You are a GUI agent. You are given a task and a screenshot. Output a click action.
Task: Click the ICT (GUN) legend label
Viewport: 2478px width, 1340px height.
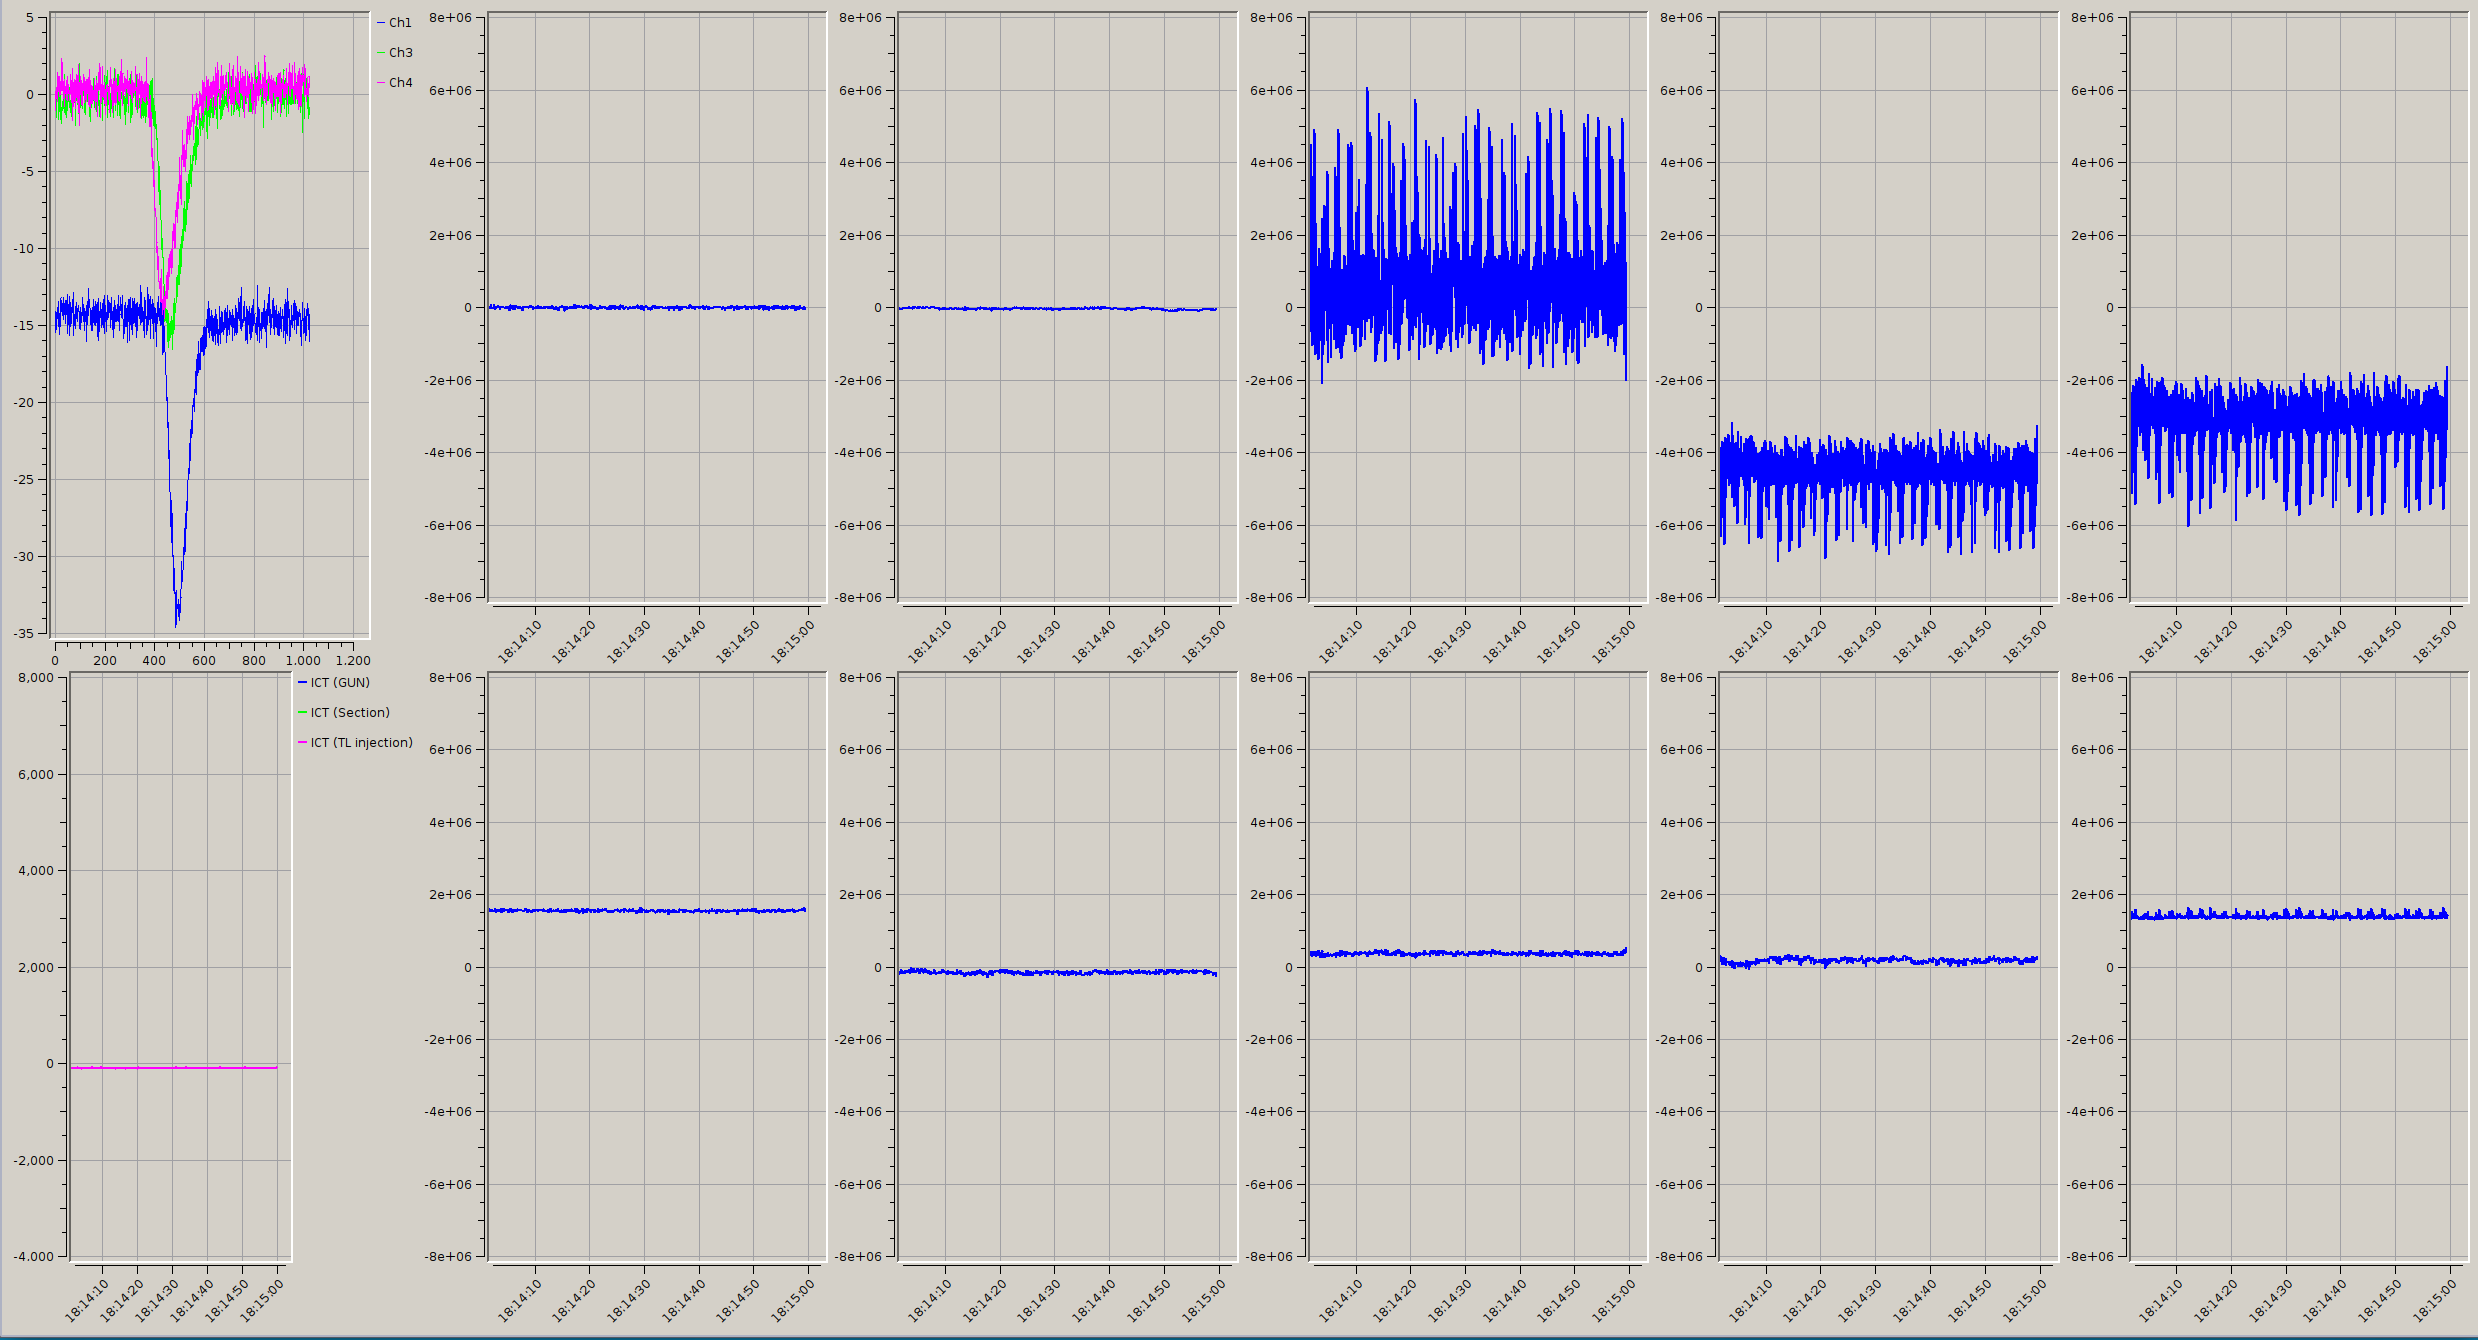click(x=340, y=683)
